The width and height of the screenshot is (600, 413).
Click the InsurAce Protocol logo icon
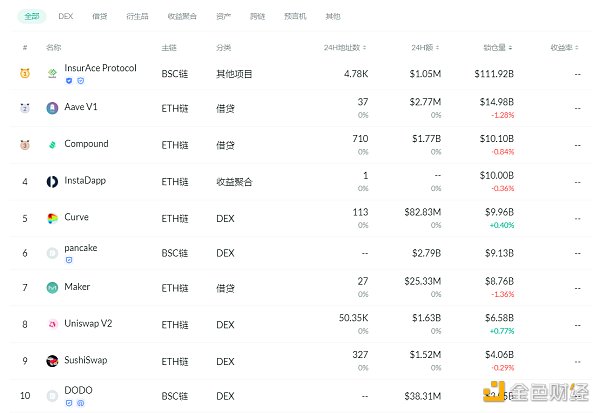coord(53,73)
